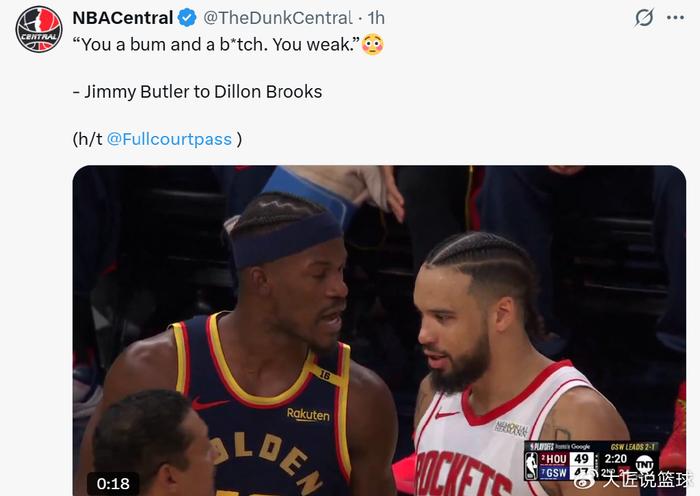Image resolution: width=700 pixels, height=496 pixels.
Task: Click the Rakuten jersey sponsor patch
Action: pos(308,415)
